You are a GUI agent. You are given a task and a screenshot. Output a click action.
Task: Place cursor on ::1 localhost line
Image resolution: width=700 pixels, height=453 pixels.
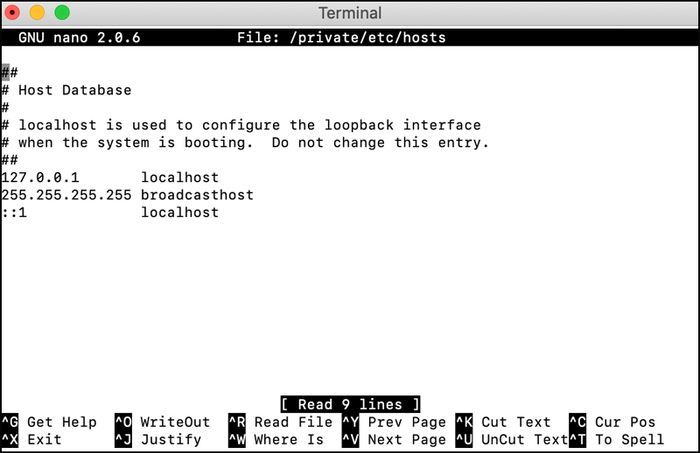point(110,212)
